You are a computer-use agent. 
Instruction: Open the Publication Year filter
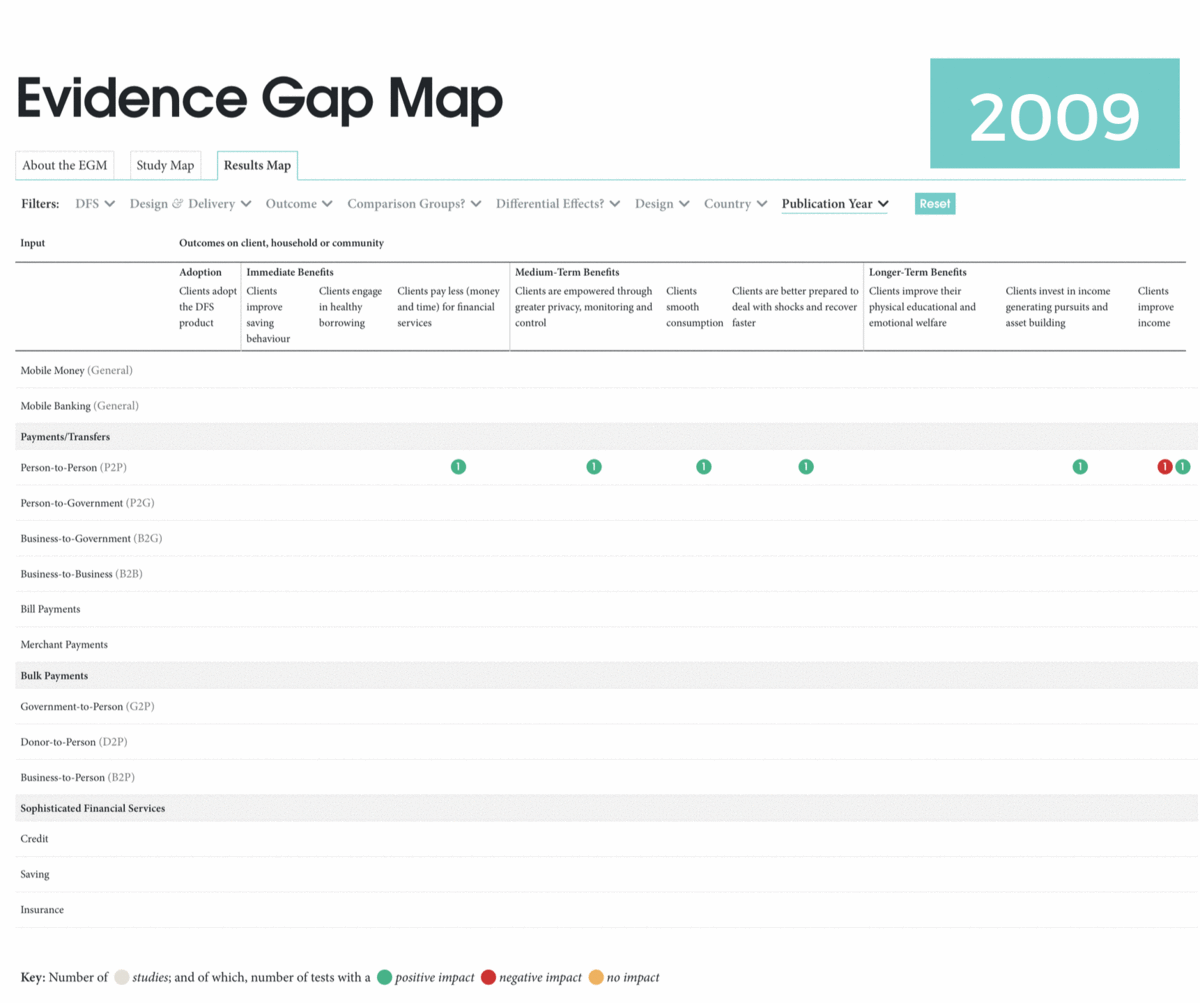click(835, 204)
